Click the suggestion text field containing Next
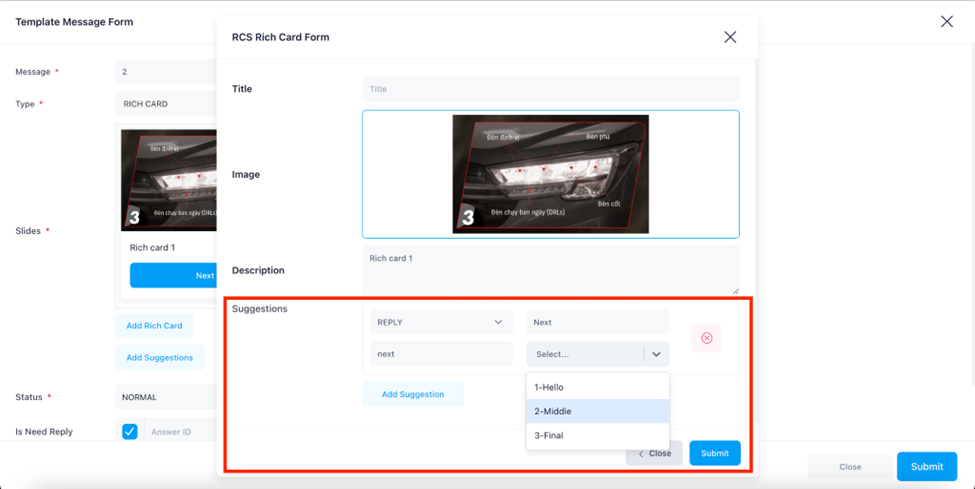The image size is (975, 489). 597,322
